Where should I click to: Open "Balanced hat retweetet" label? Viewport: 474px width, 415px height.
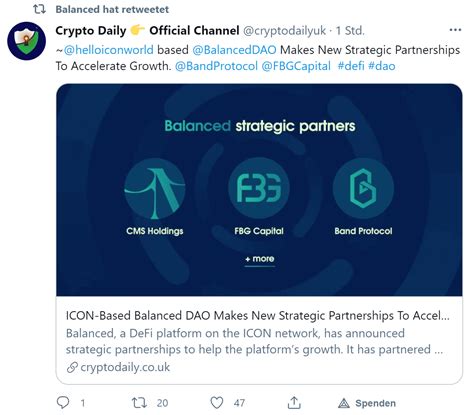pos(112,9)
